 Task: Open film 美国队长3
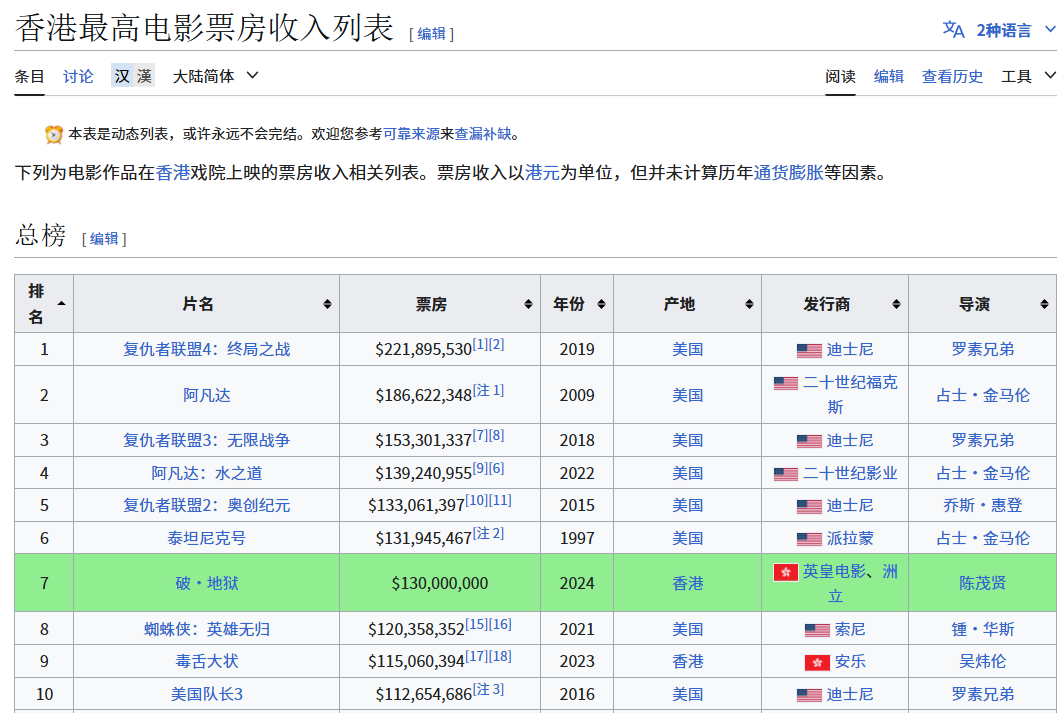point(206,694)
